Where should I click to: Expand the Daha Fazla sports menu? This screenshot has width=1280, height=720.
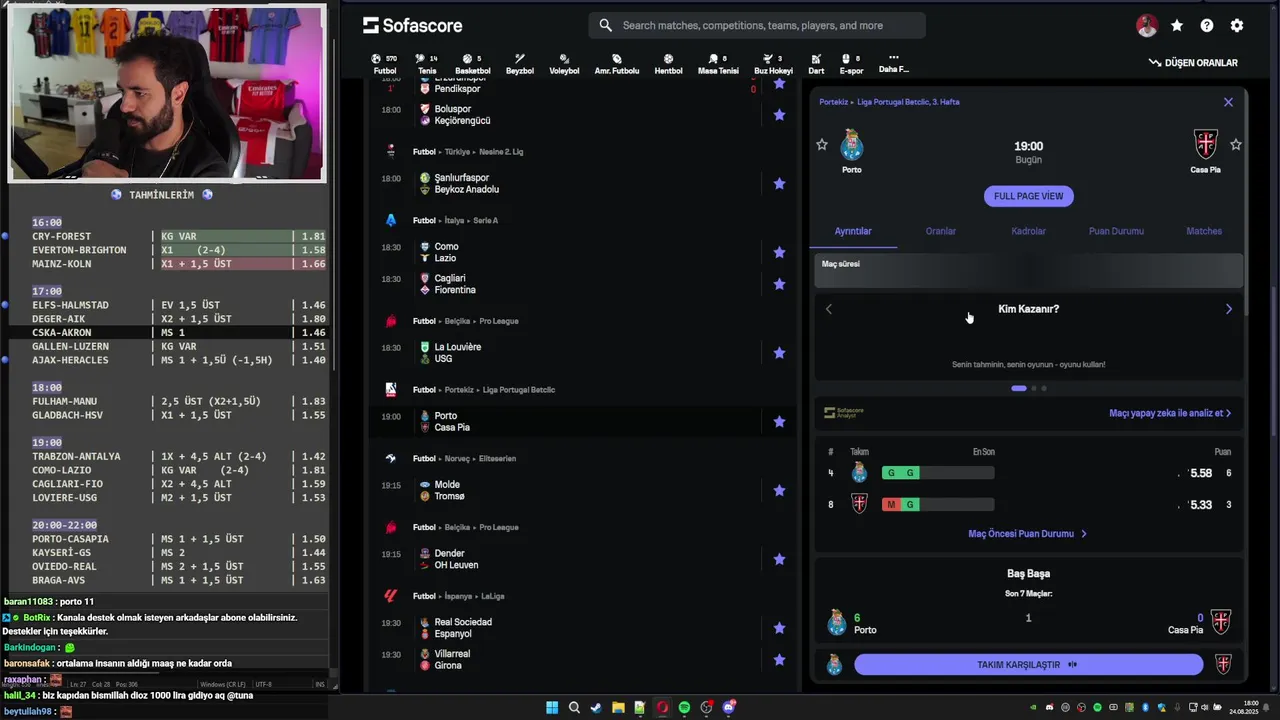pos(893,64)
